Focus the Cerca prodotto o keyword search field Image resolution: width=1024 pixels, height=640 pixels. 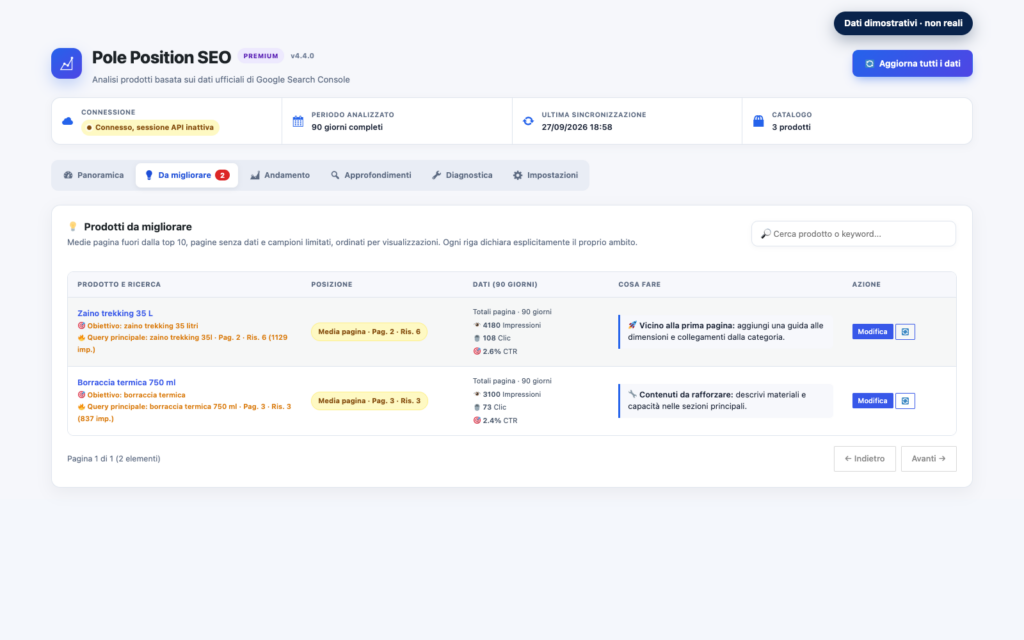tap(854, 234)
